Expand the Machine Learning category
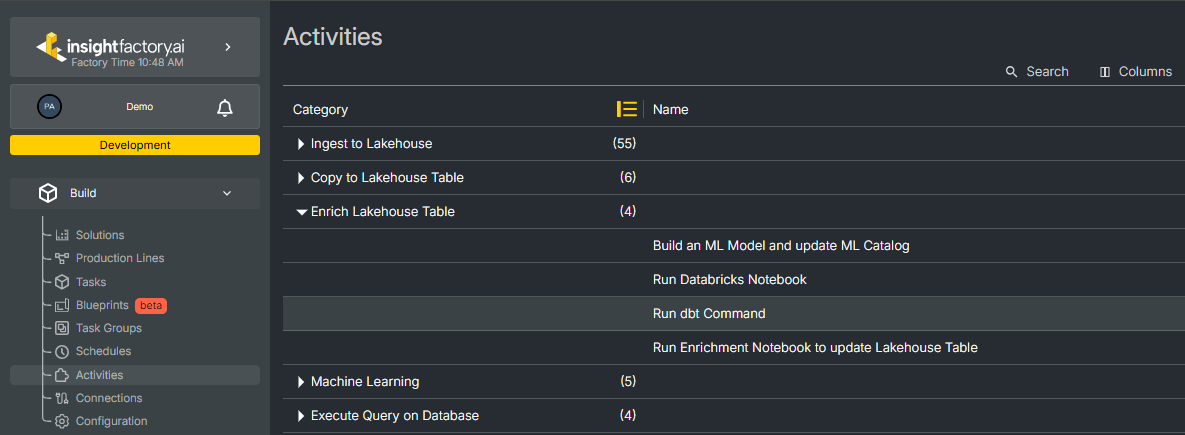This screenshot has width=1185, height=435. point(301,382)
